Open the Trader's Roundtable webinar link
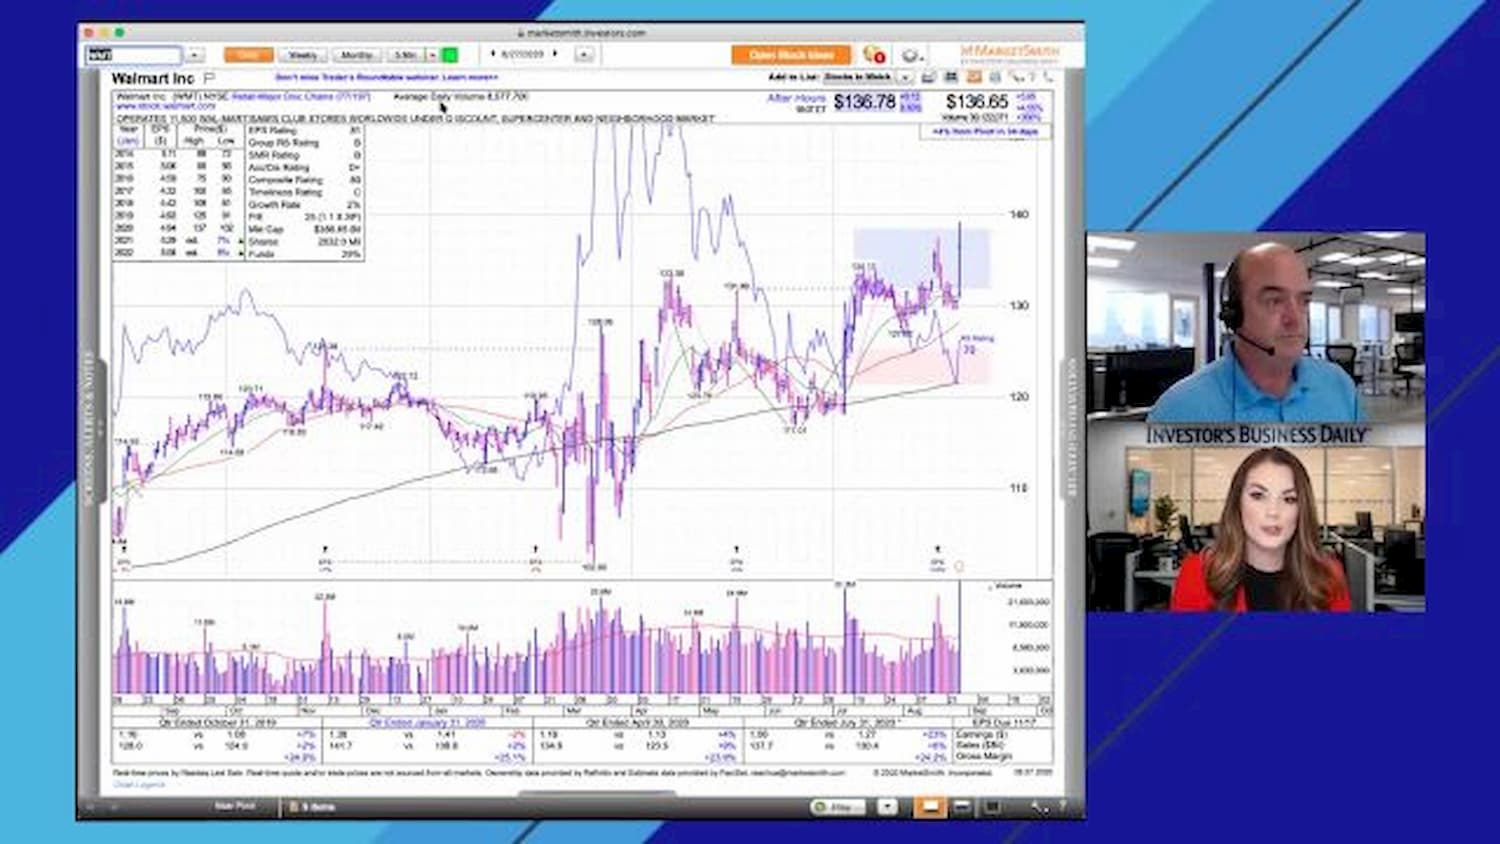 (387, 77)
